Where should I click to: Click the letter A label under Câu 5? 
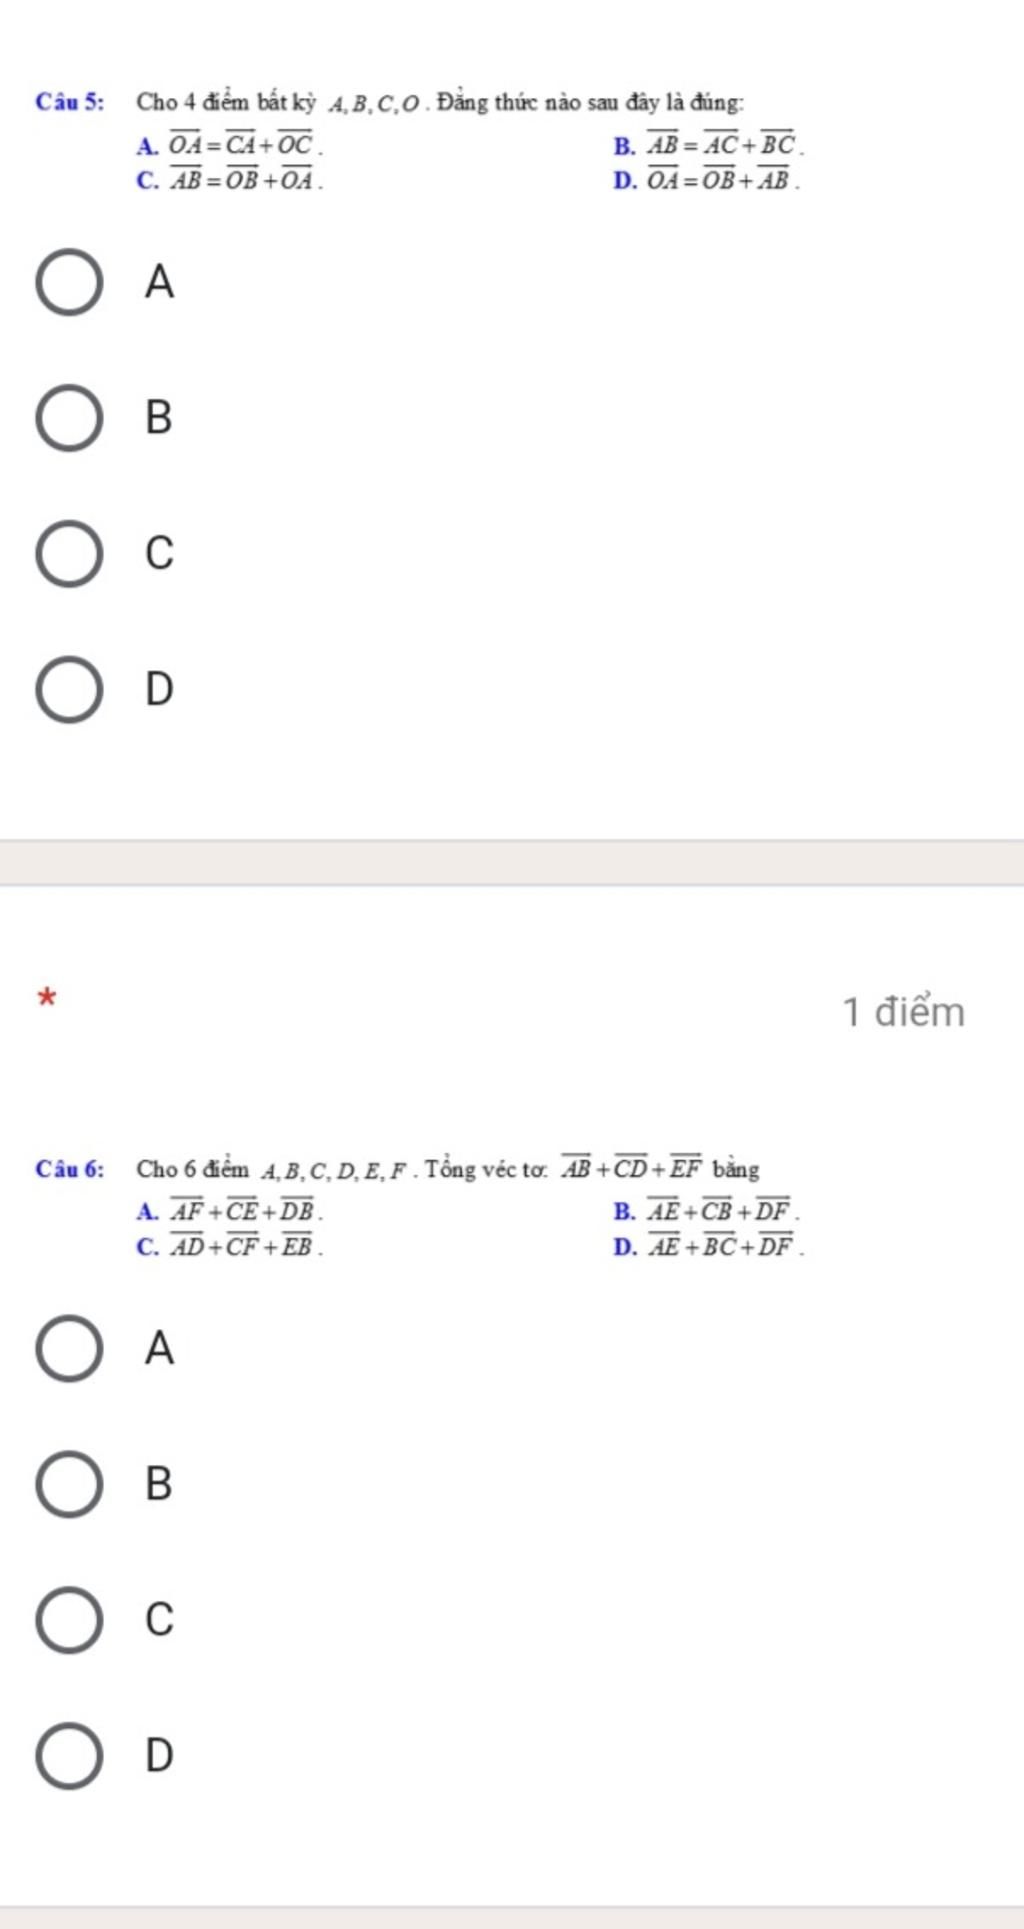tap(159, 282)
